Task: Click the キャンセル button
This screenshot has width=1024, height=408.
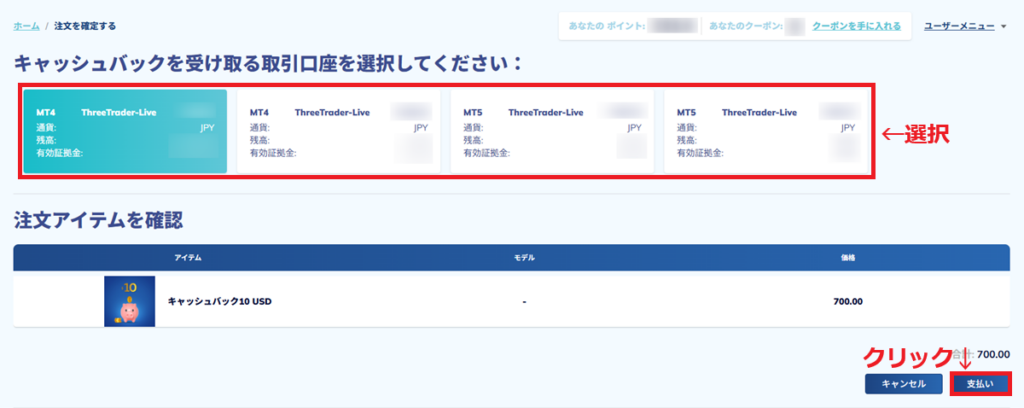Action: (x=903, y=384)
